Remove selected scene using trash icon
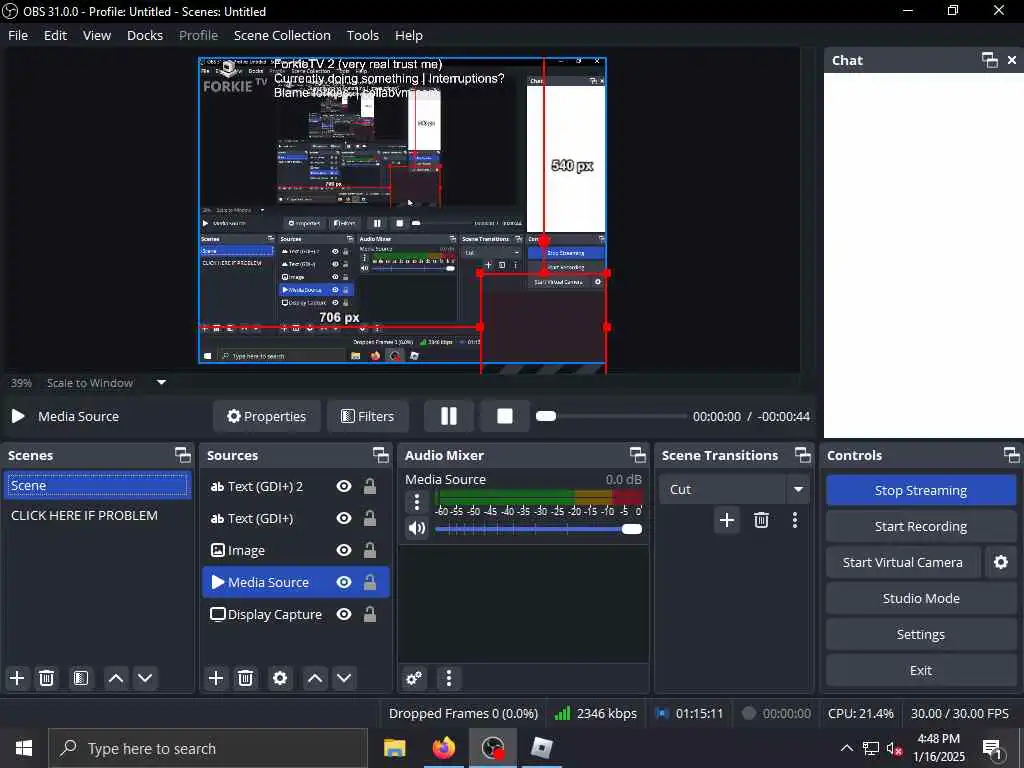 [46, 678]
